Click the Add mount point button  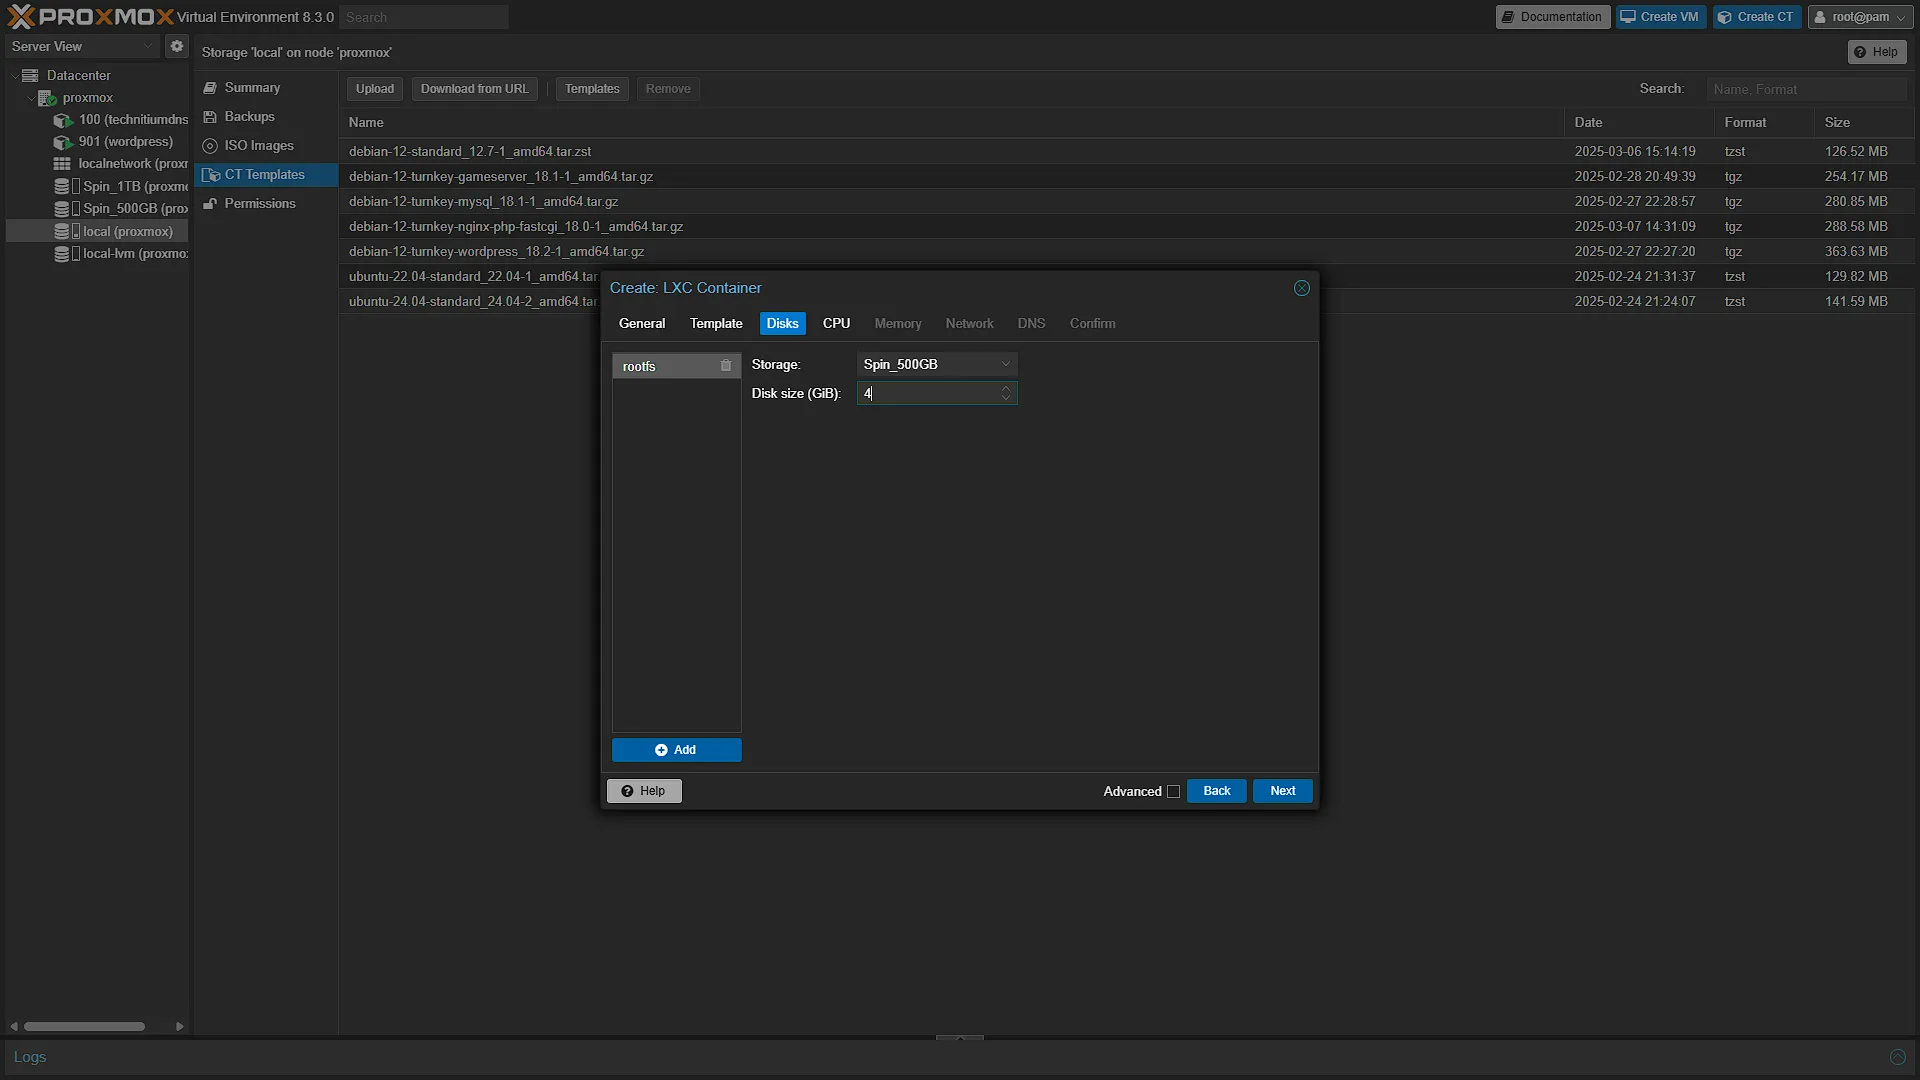coord(676,750)
